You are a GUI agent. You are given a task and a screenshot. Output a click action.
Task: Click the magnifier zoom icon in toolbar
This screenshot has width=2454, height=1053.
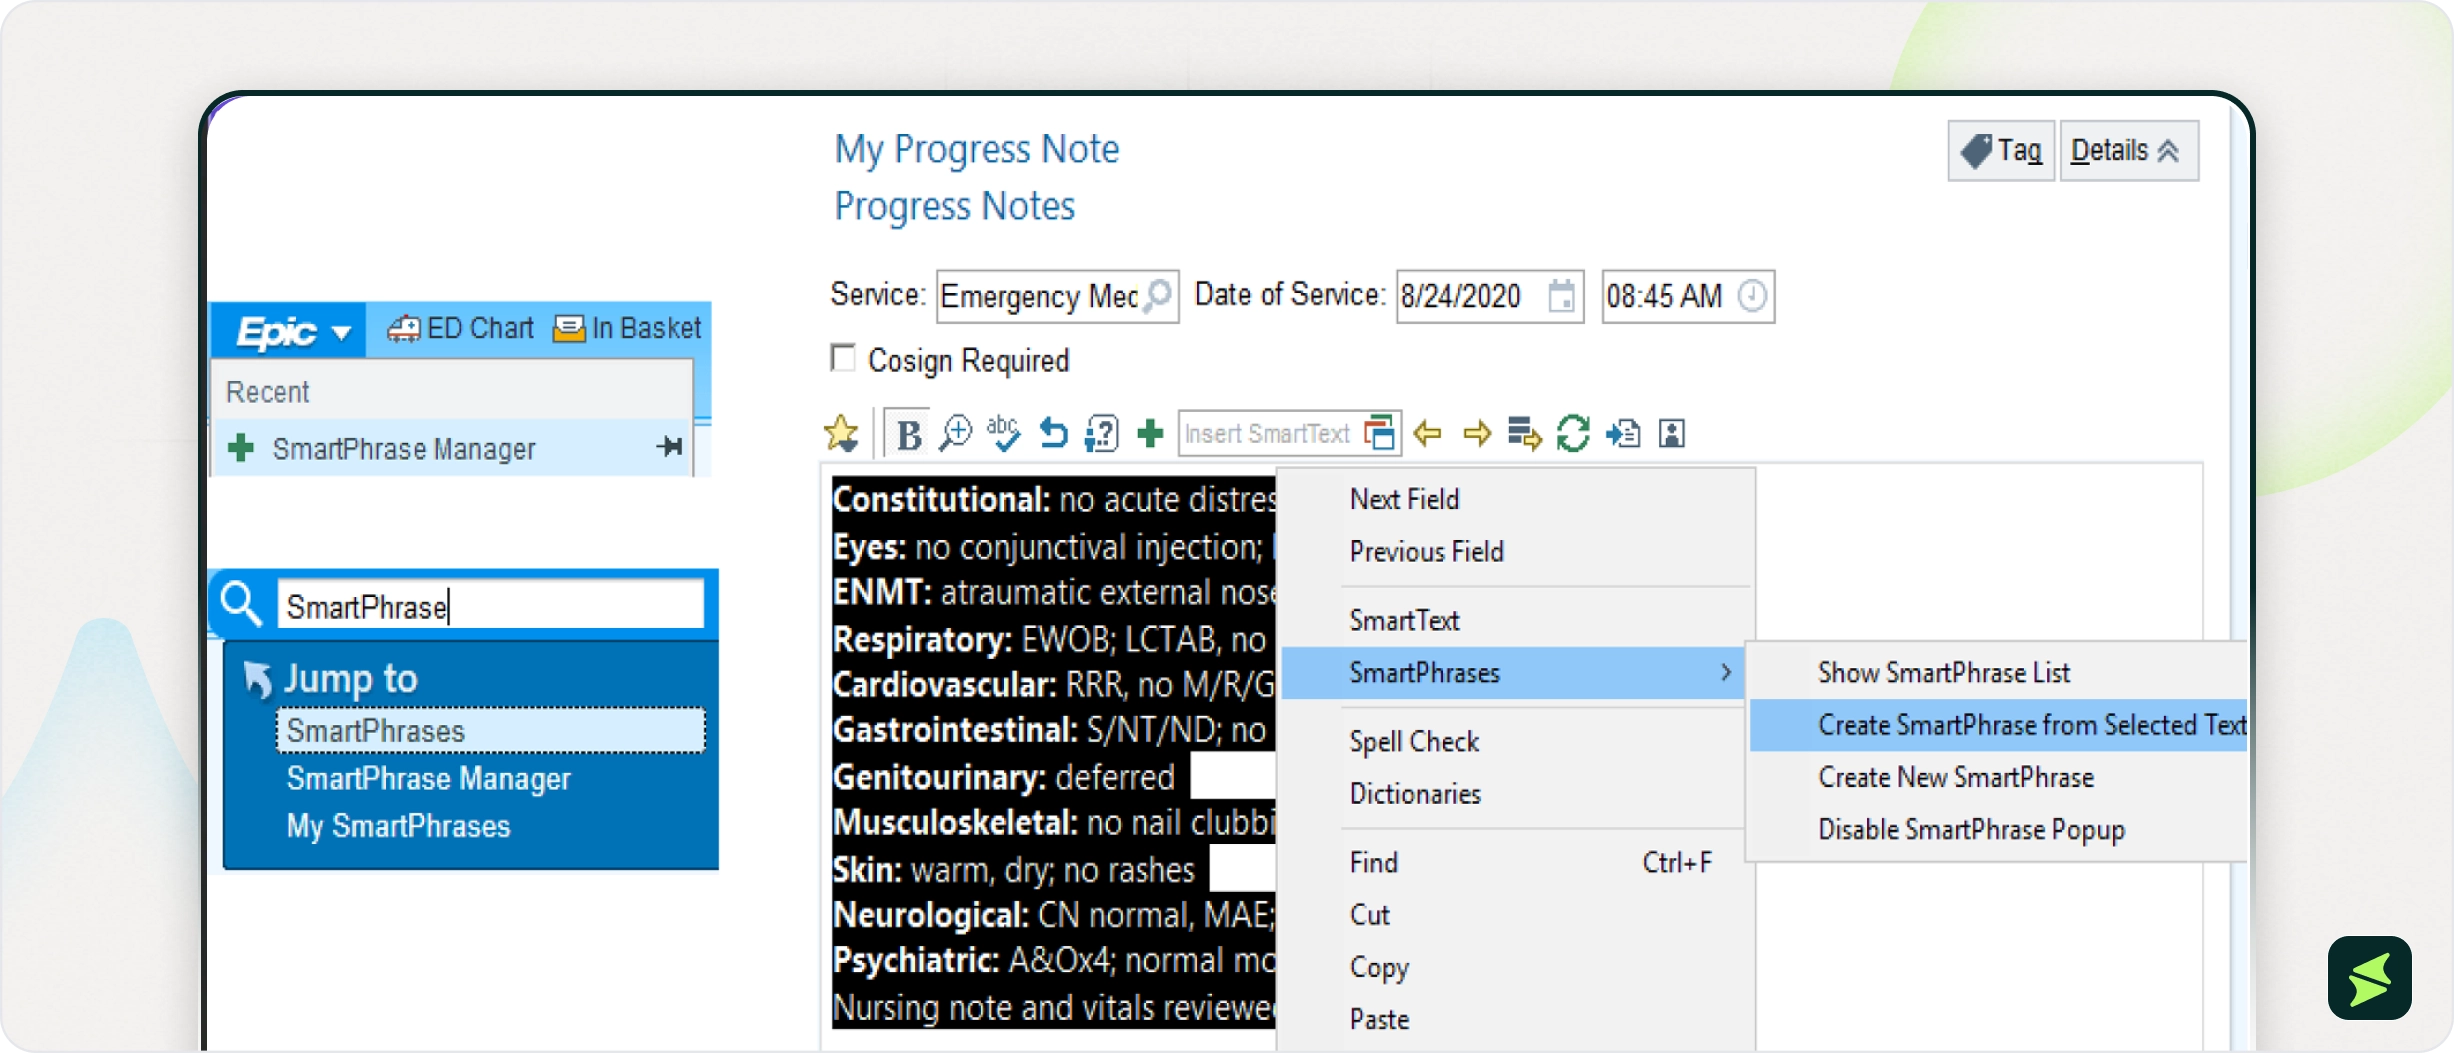[x=956, y=433]
